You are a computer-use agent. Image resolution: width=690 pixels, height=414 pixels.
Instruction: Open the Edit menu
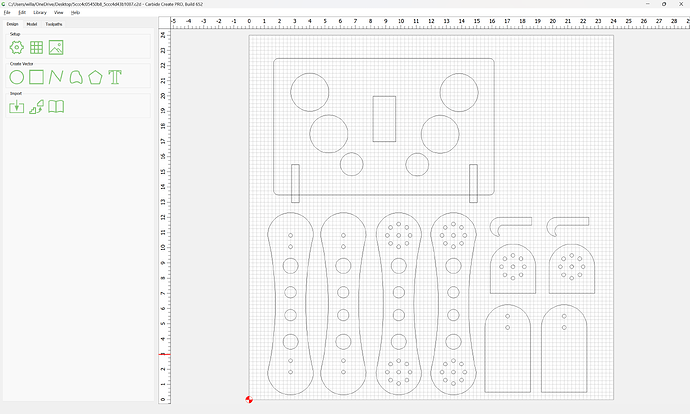[22, 12]
